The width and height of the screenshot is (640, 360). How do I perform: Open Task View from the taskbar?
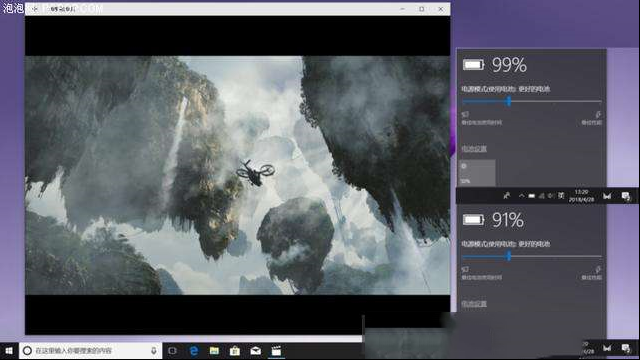coord(173,351)
